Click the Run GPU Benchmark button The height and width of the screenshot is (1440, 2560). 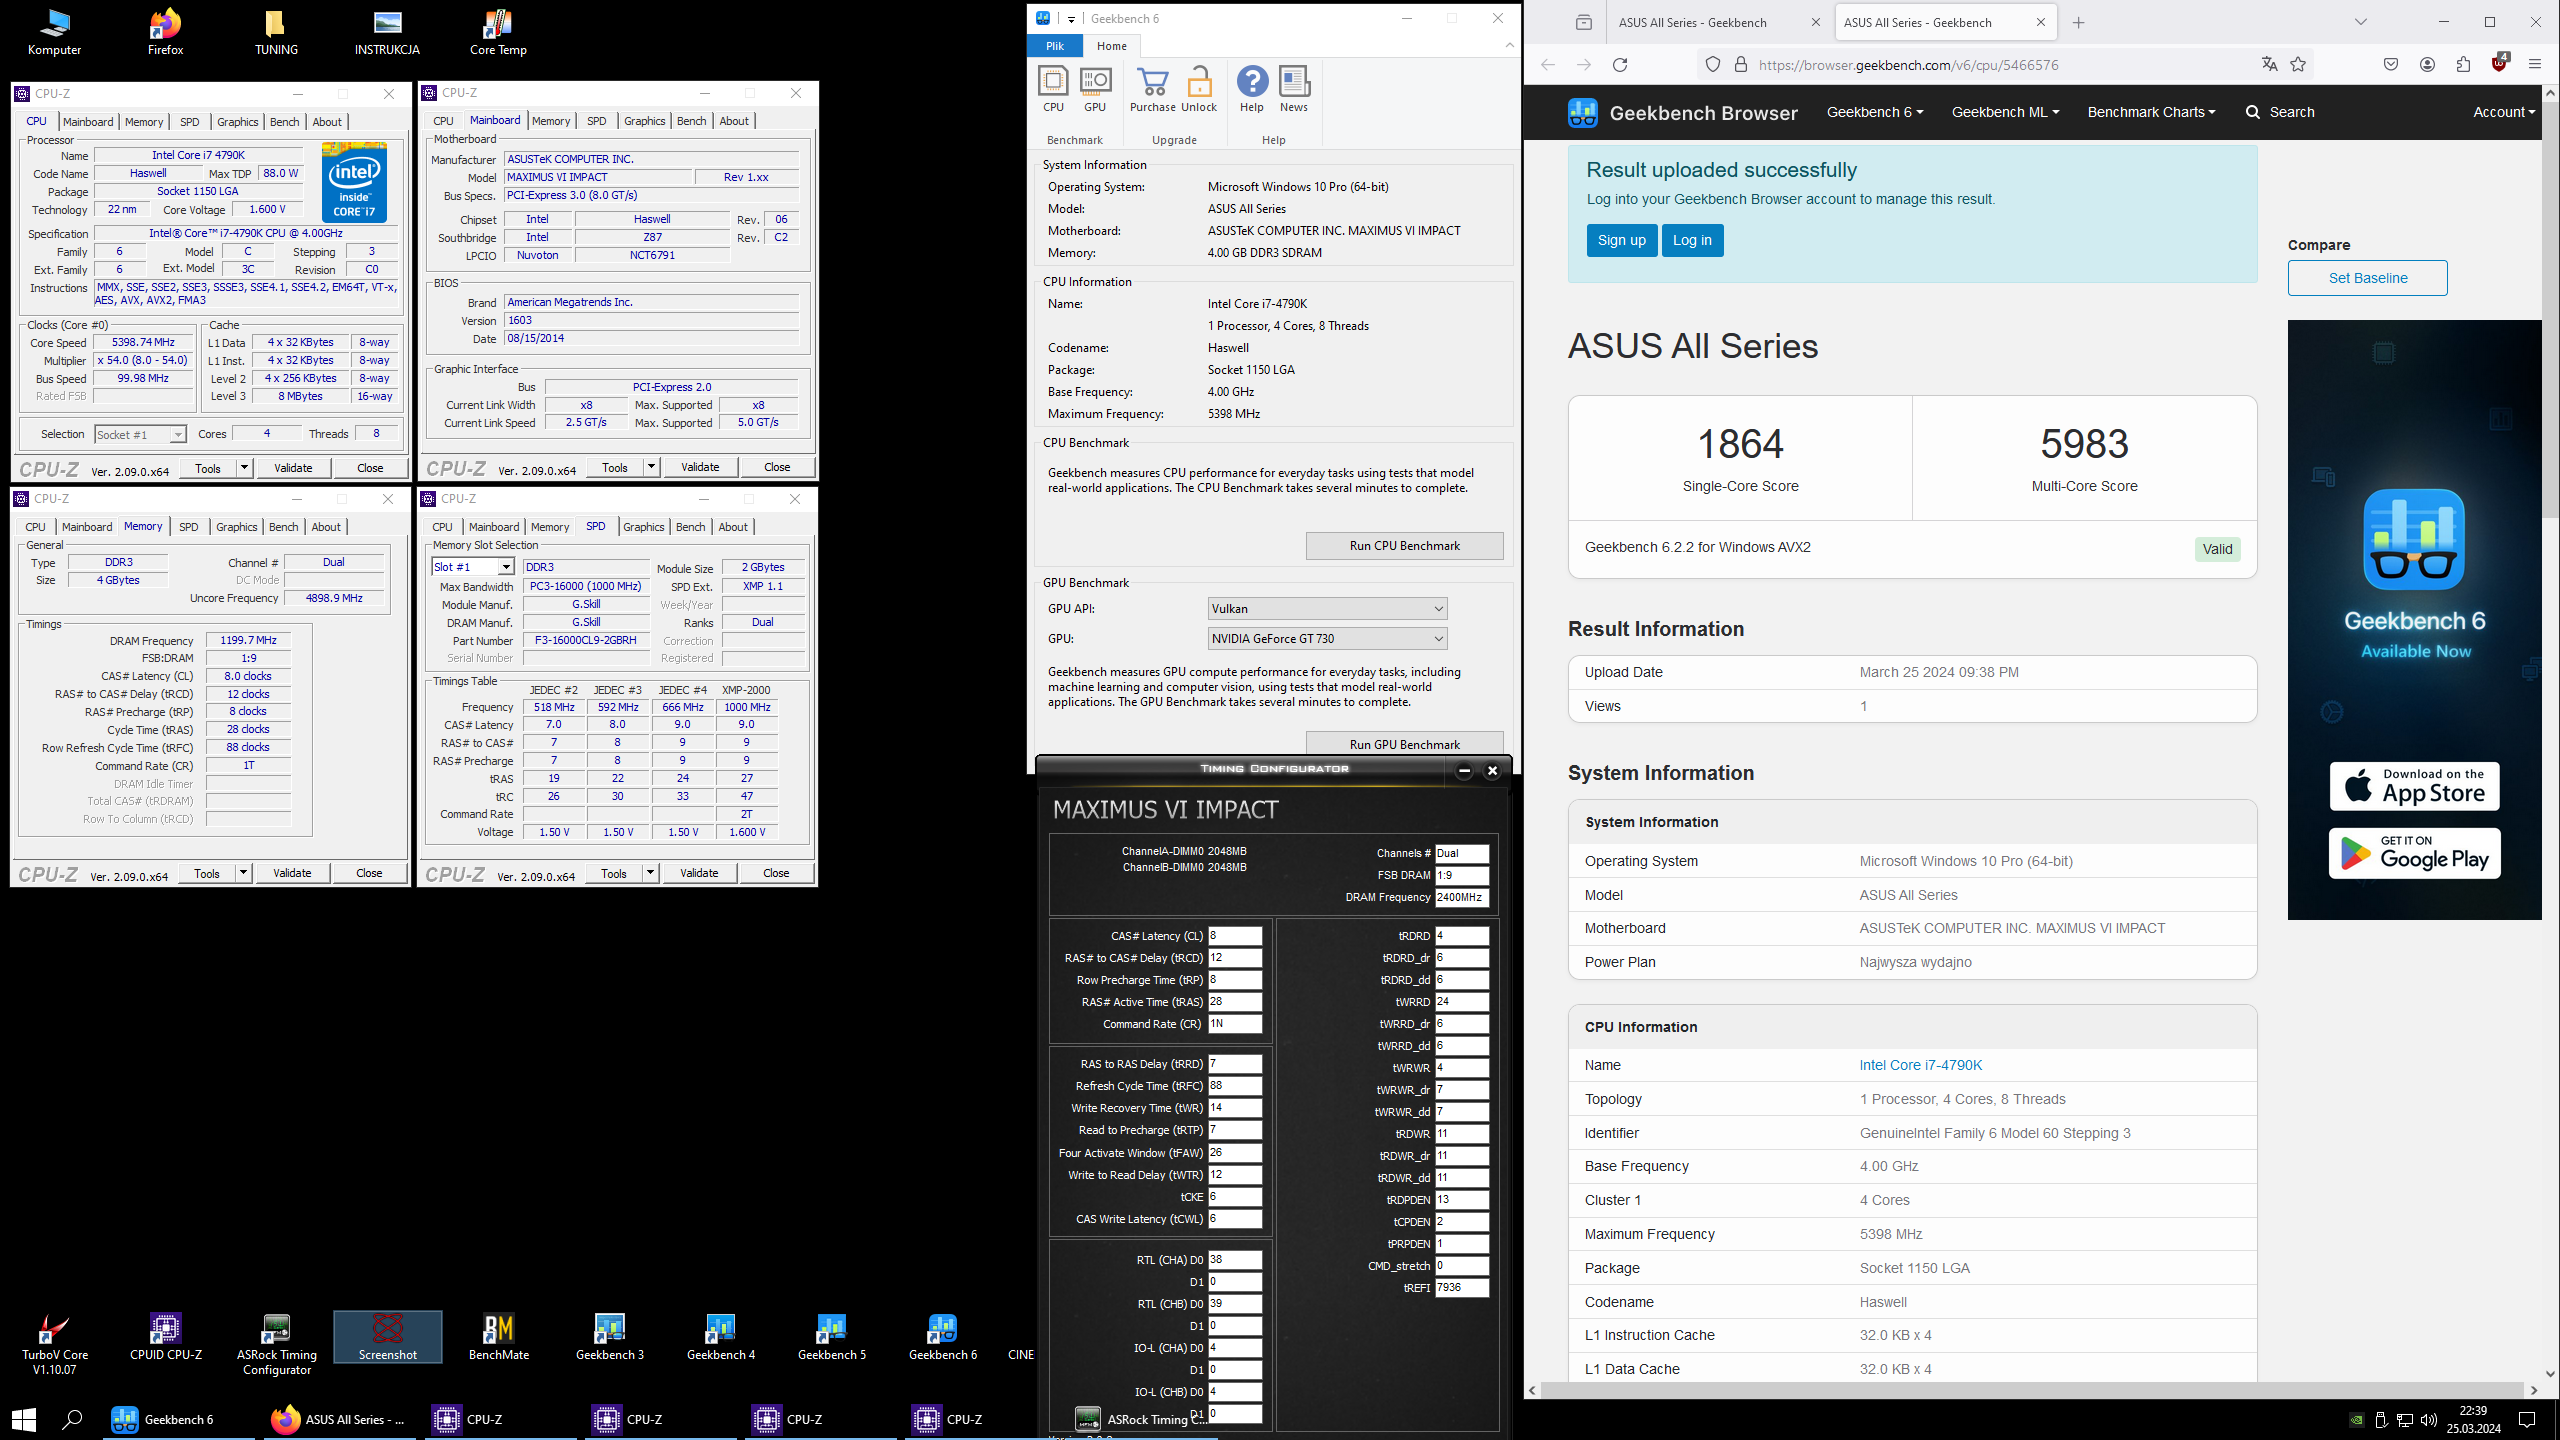point(1404,744)
